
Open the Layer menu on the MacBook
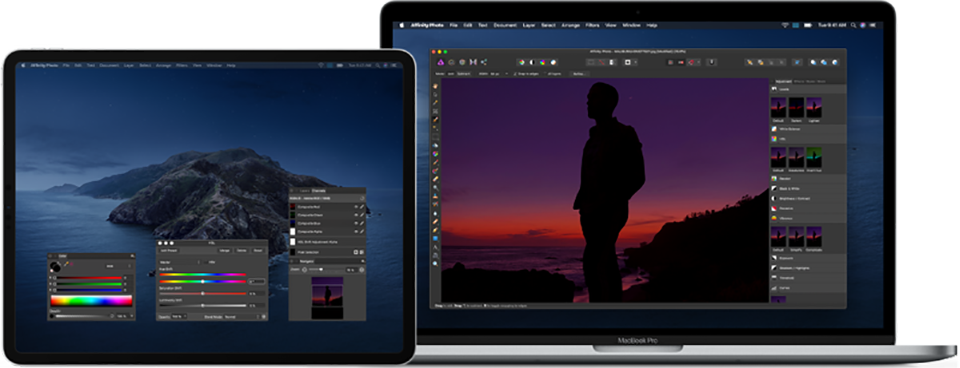pos(529,25)
